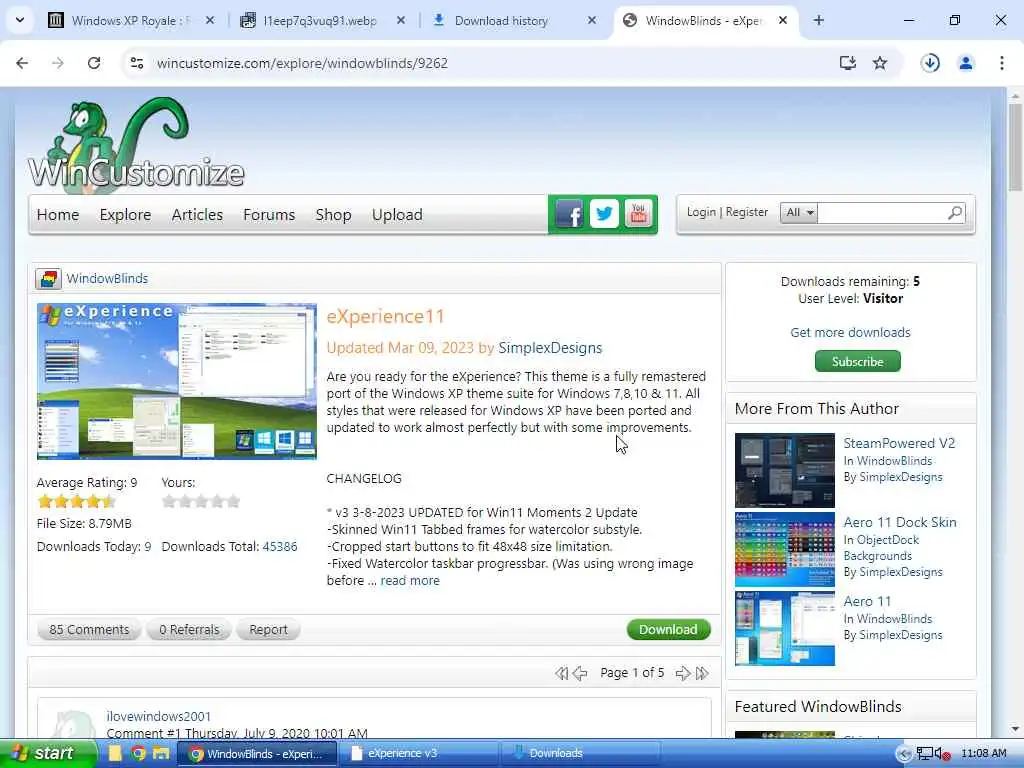Open the eXperience11 preview thumbnail

click(x=177, y=381)
